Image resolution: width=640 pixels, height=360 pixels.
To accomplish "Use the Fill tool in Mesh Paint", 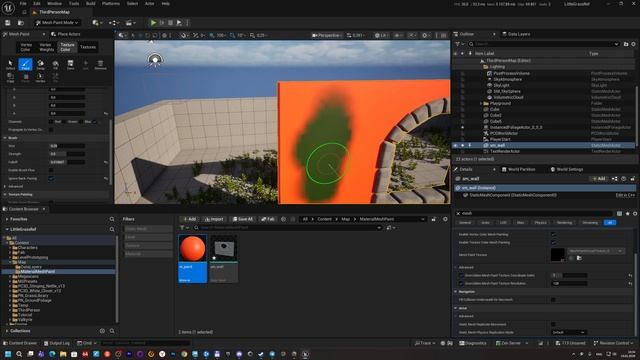I will click(x=55, y=64).
